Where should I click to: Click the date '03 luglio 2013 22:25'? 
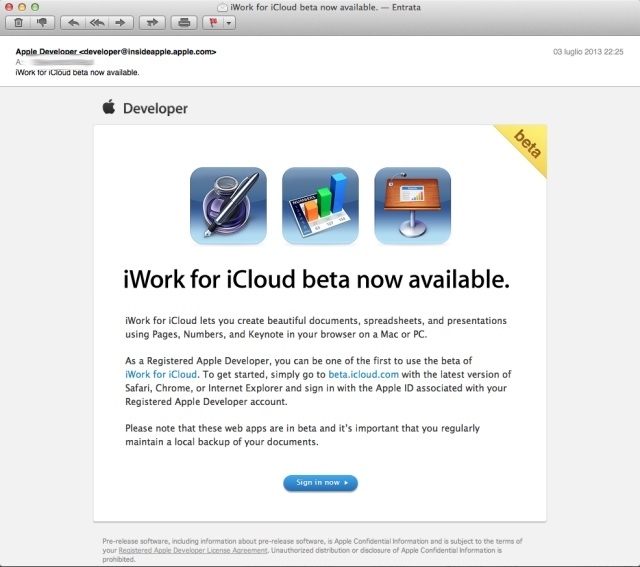click(588, 52)
